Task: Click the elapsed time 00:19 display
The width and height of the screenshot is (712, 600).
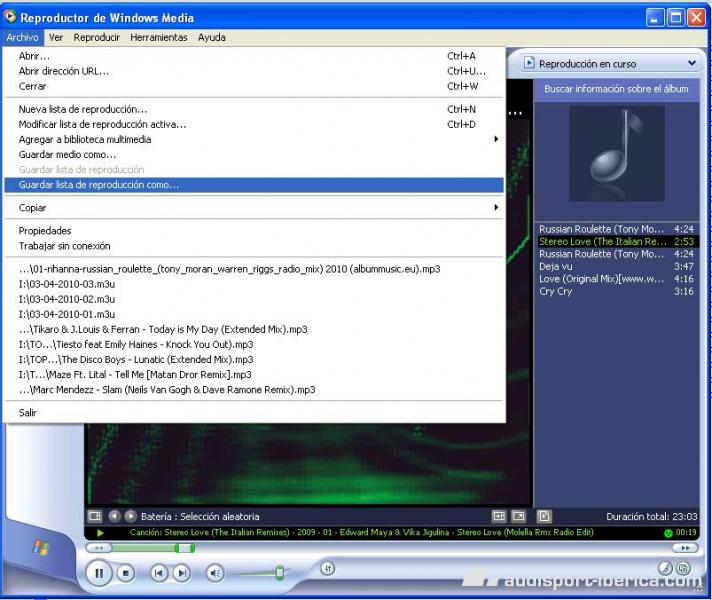Action: (686, 533)
